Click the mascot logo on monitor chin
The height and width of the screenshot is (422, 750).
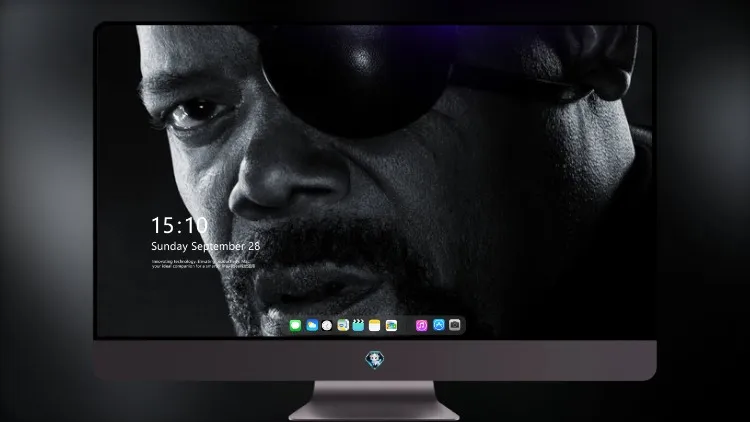point(375,360)
